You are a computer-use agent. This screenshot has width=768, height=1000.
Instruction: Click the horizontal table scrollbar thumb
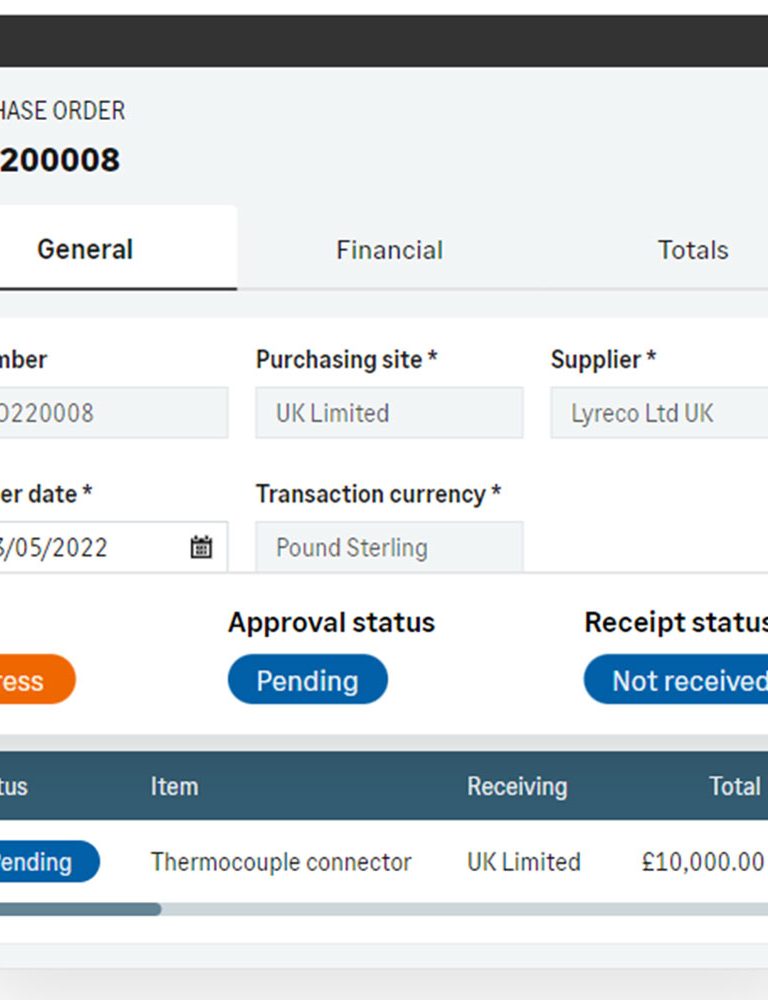coord(80,909)
